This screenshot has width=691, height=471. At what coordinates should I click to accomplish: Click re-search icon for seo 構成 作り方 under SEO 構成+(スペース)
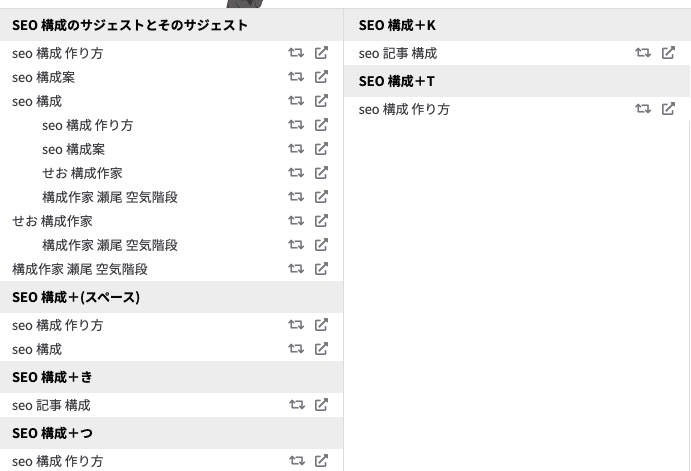296,325
